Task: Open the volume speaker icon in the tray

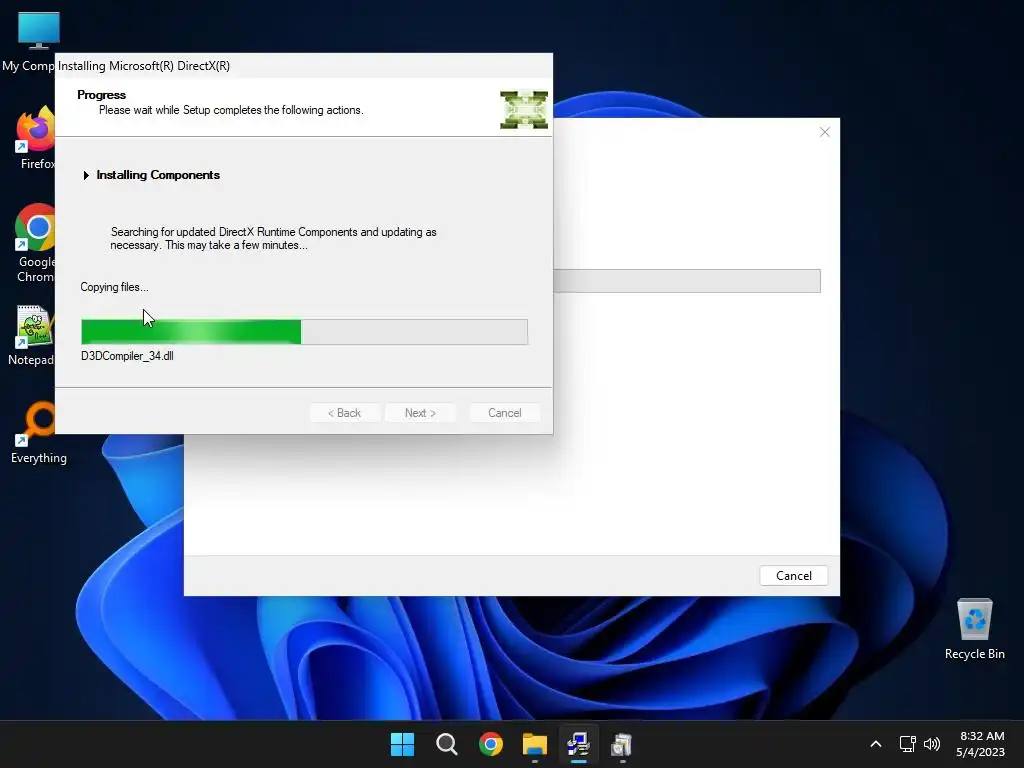Action: click(x=932, y=744)
